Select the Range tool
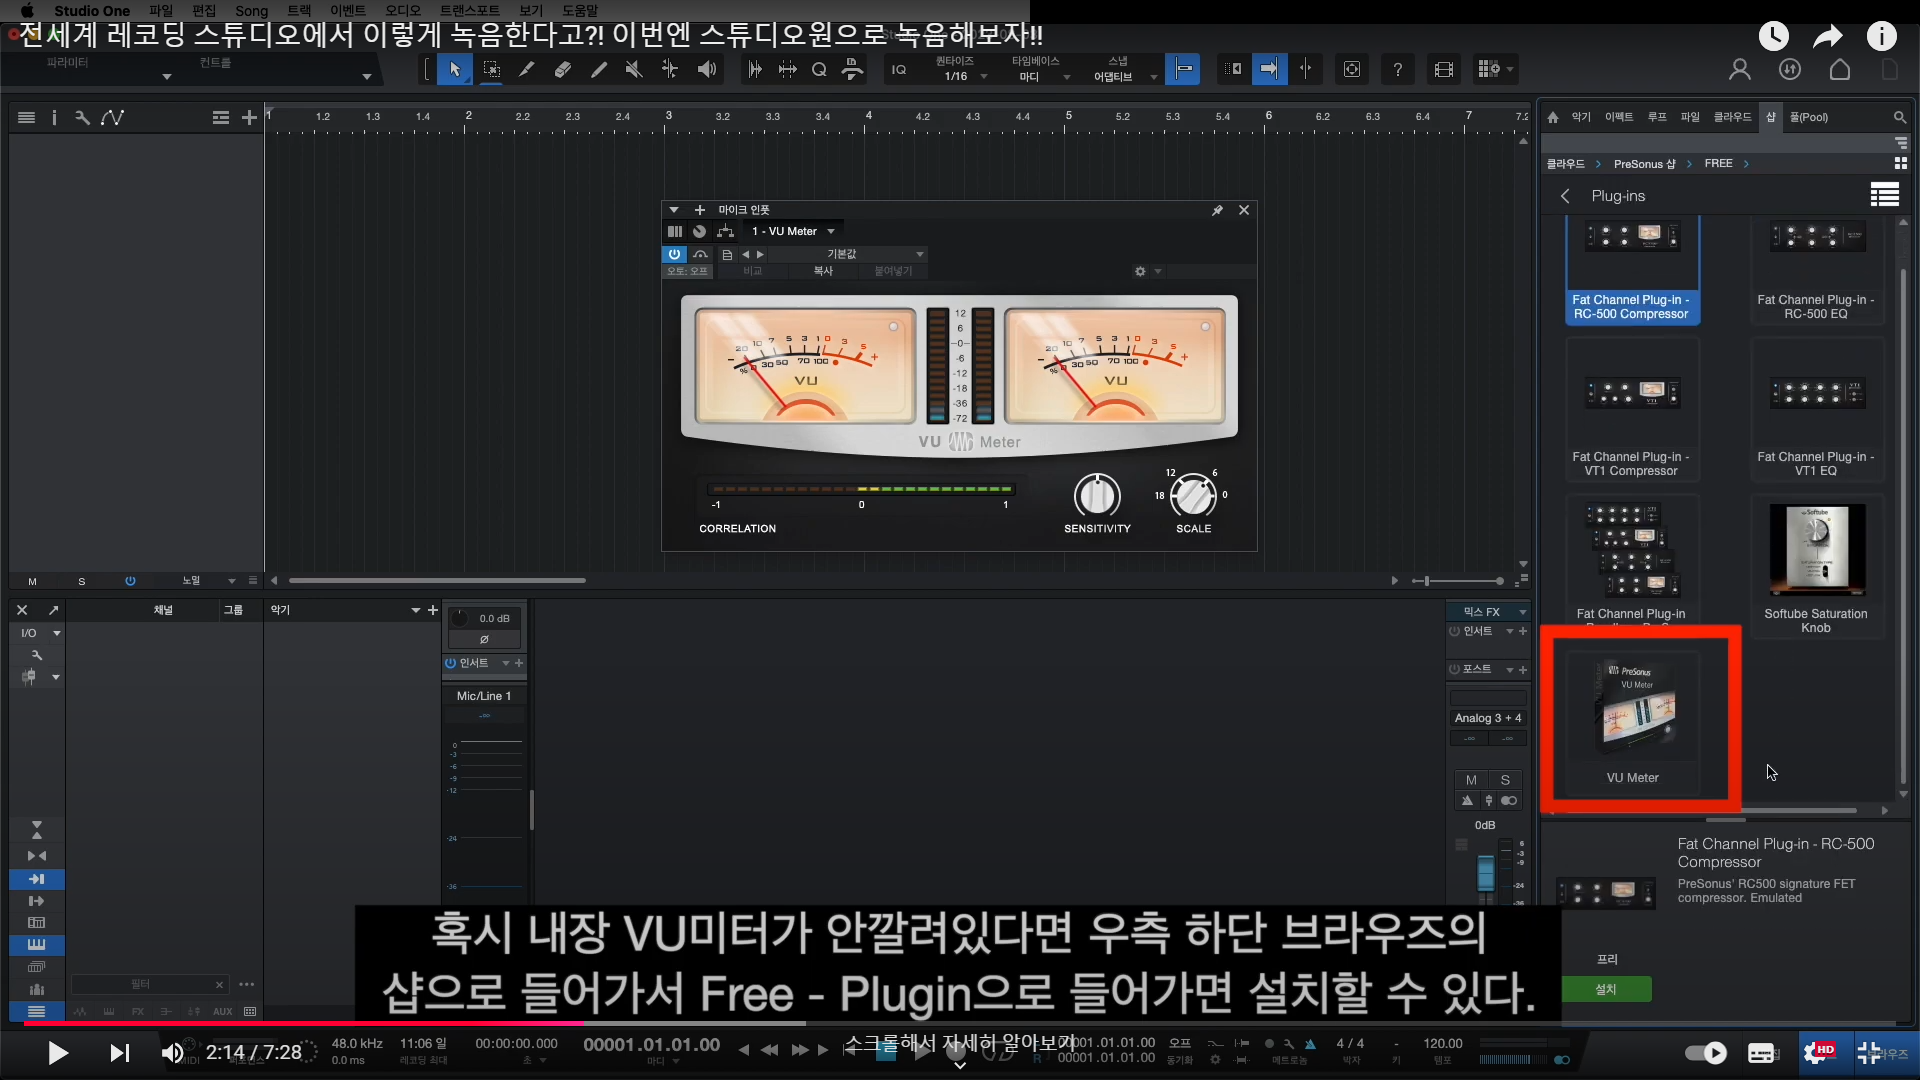Viewport: 1920px width, 1080px height. (x=491, y=69)
